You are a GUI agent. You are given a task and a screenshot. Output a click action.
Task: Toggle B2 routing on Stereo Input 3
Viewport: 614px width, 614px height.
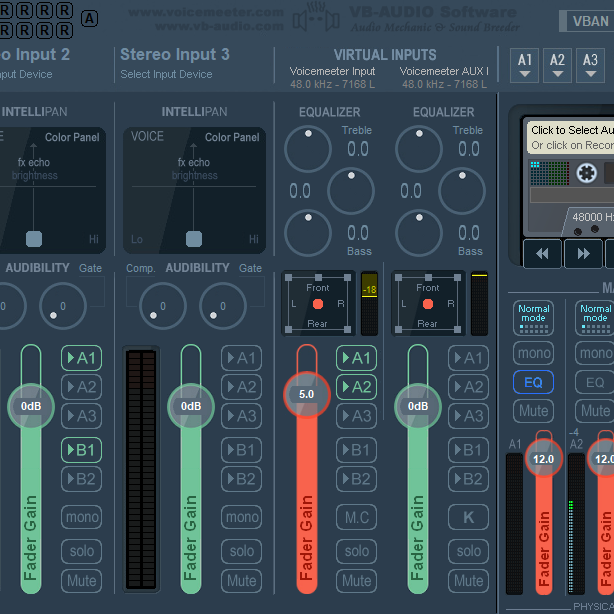pyautogui.click(x=242, y=479)
